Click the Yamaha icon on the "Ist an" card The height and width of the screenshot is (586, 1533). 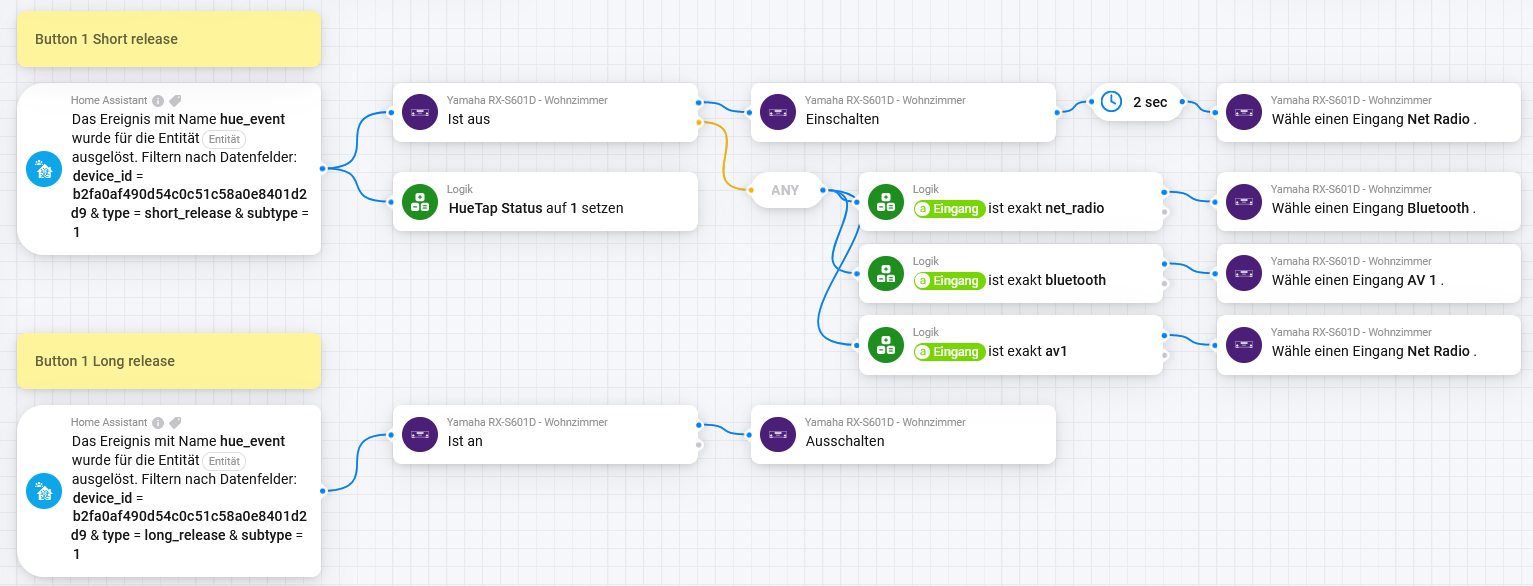click(x=420, y=434)
